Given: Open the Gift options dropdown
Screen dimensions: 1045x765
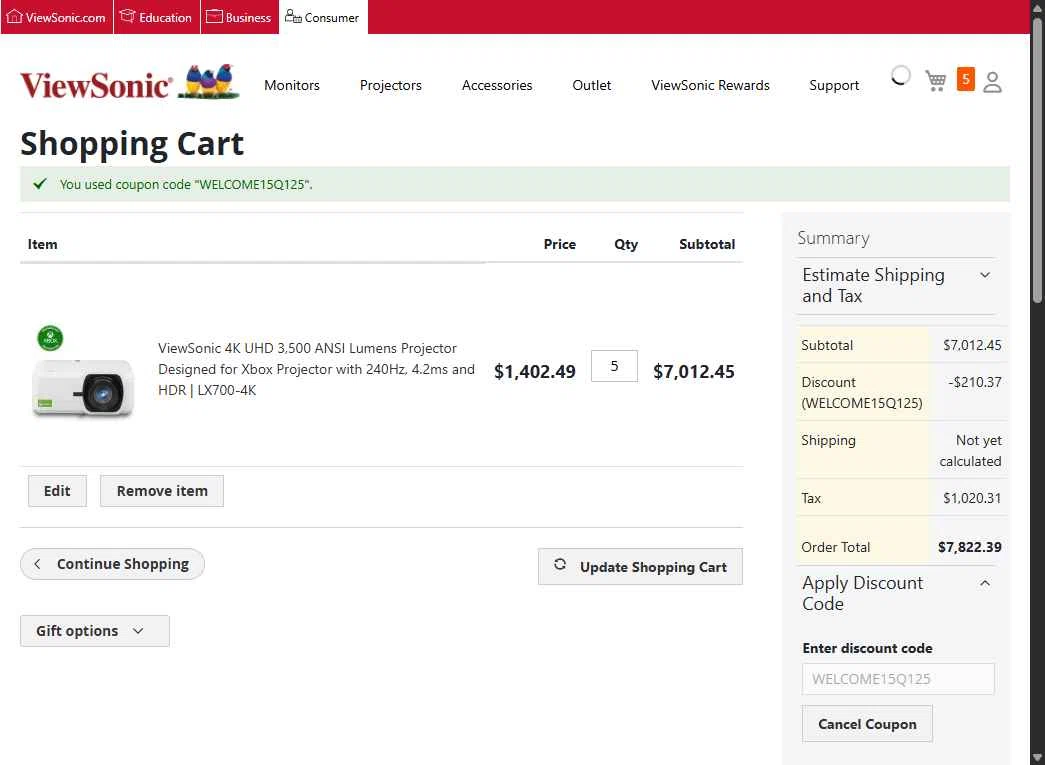Looking at the screenshot, I should [x=95, y=630].
